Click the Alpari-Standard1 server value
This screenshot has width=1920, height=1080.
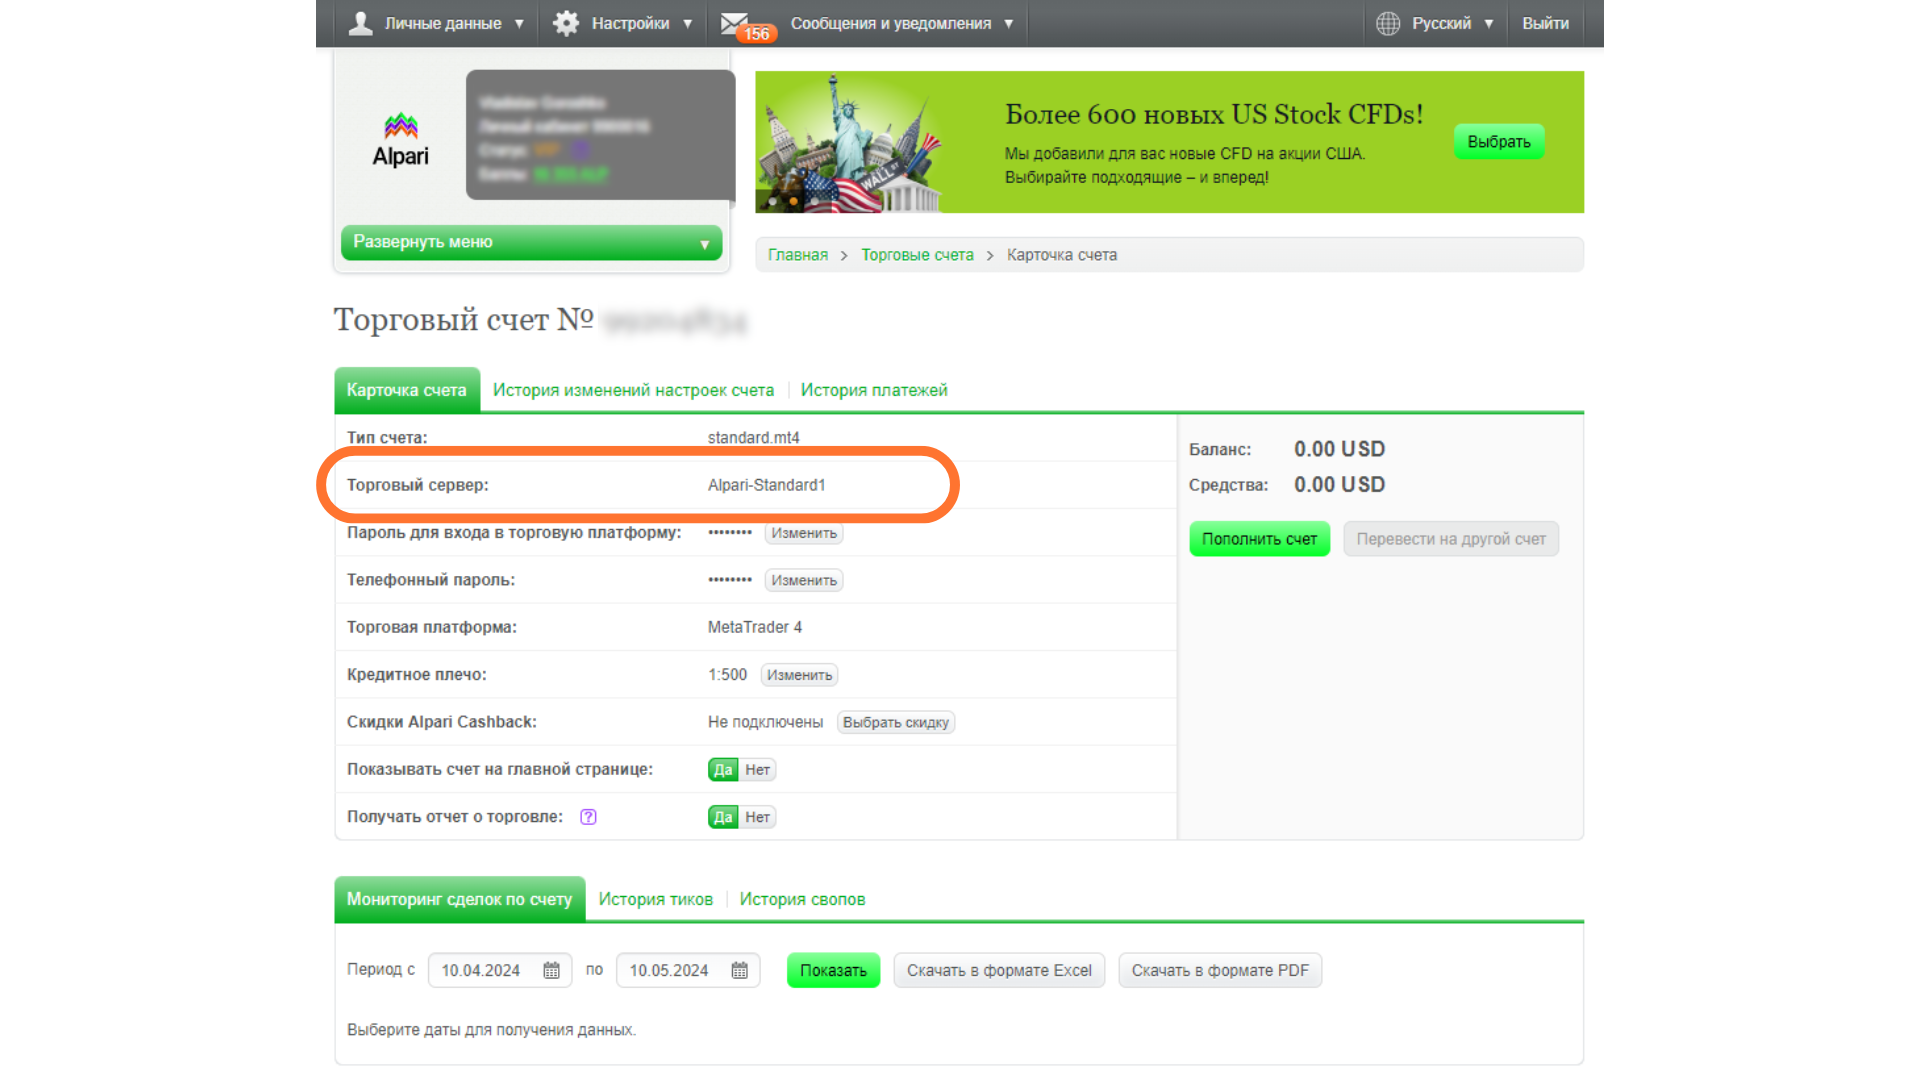766,485
